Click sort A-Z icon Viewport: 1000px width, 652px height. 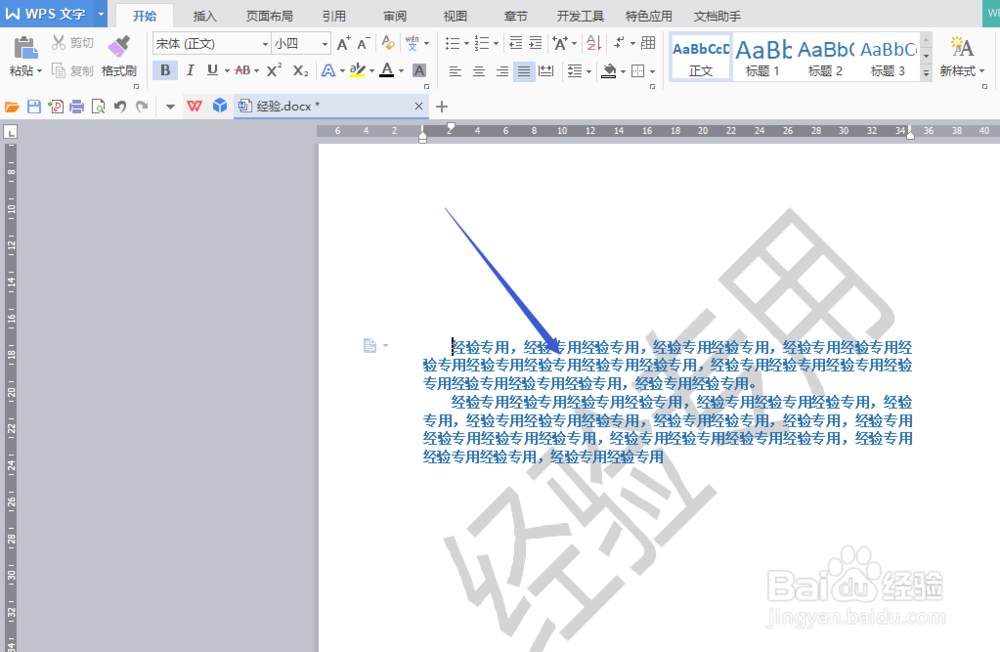click(593, 43)
